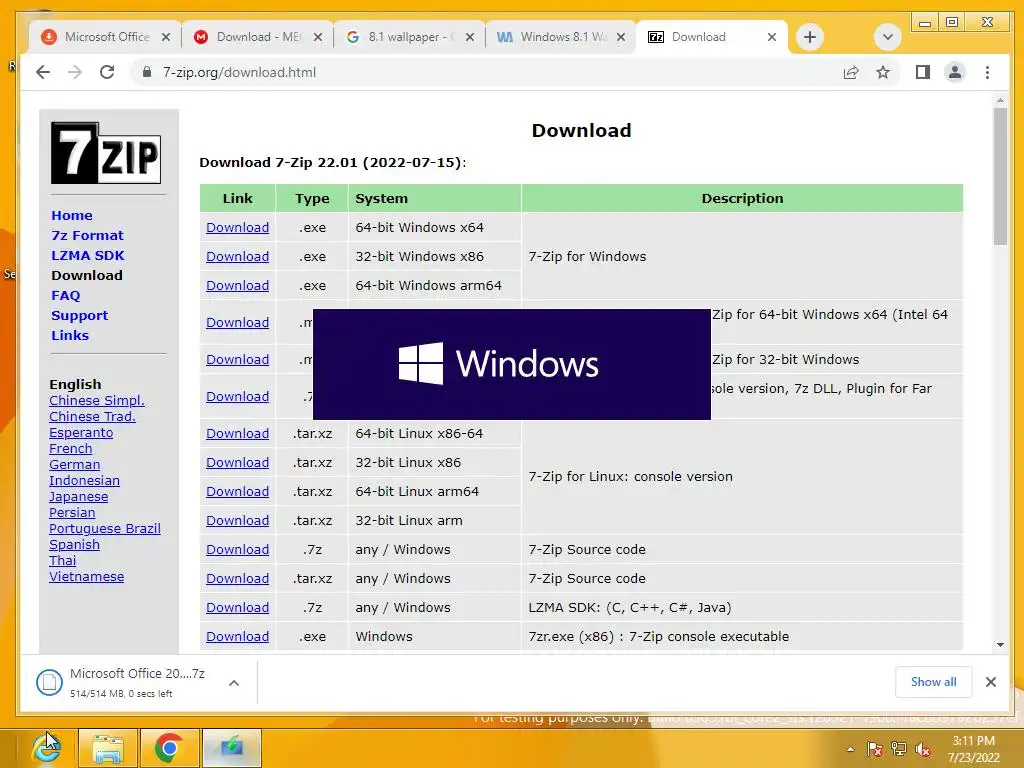The height and width of the screenshot is (768, 1024).
Task: Download 7zr.exe console executable
Action: [x=238, y=637]
